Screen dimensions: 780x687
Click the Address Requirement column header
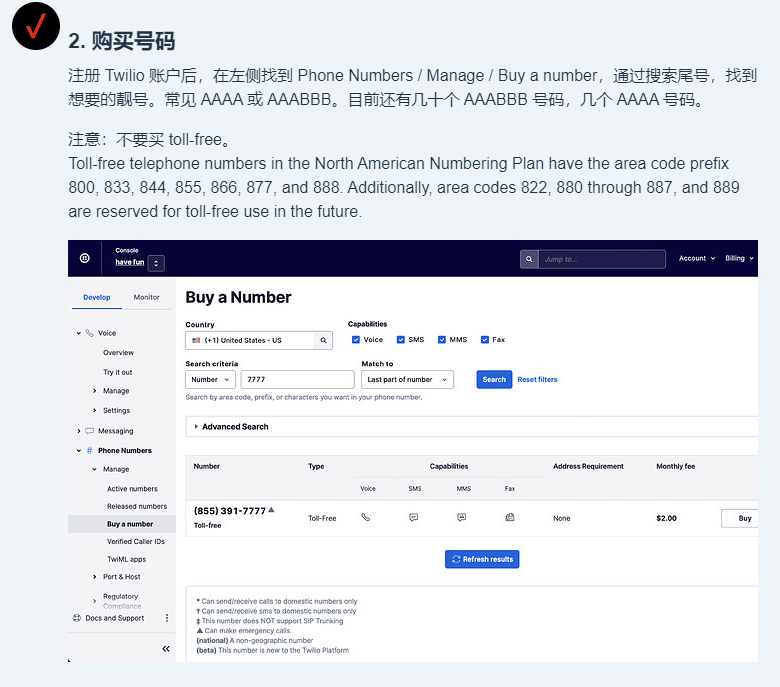[x=588, y=466]
